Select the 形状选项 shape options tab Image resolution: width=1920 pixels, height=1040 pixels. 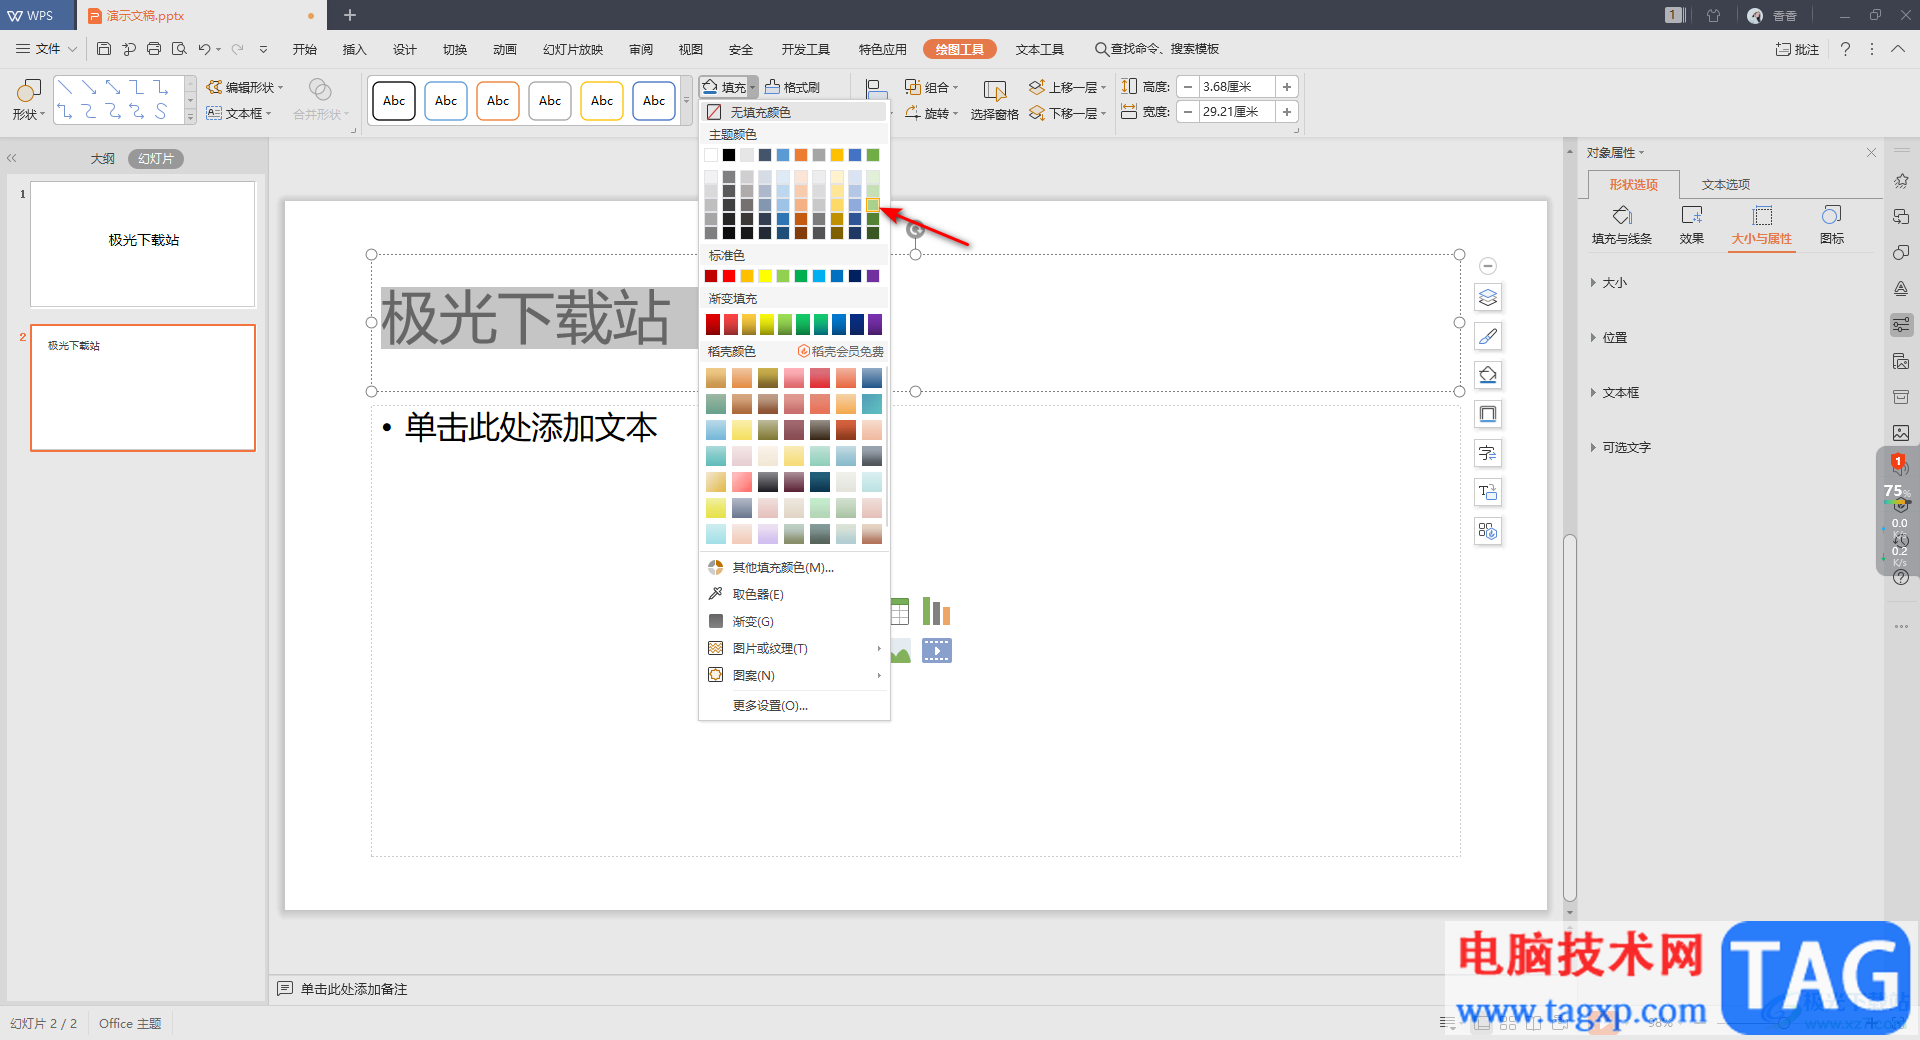[x=1633, y=185]
